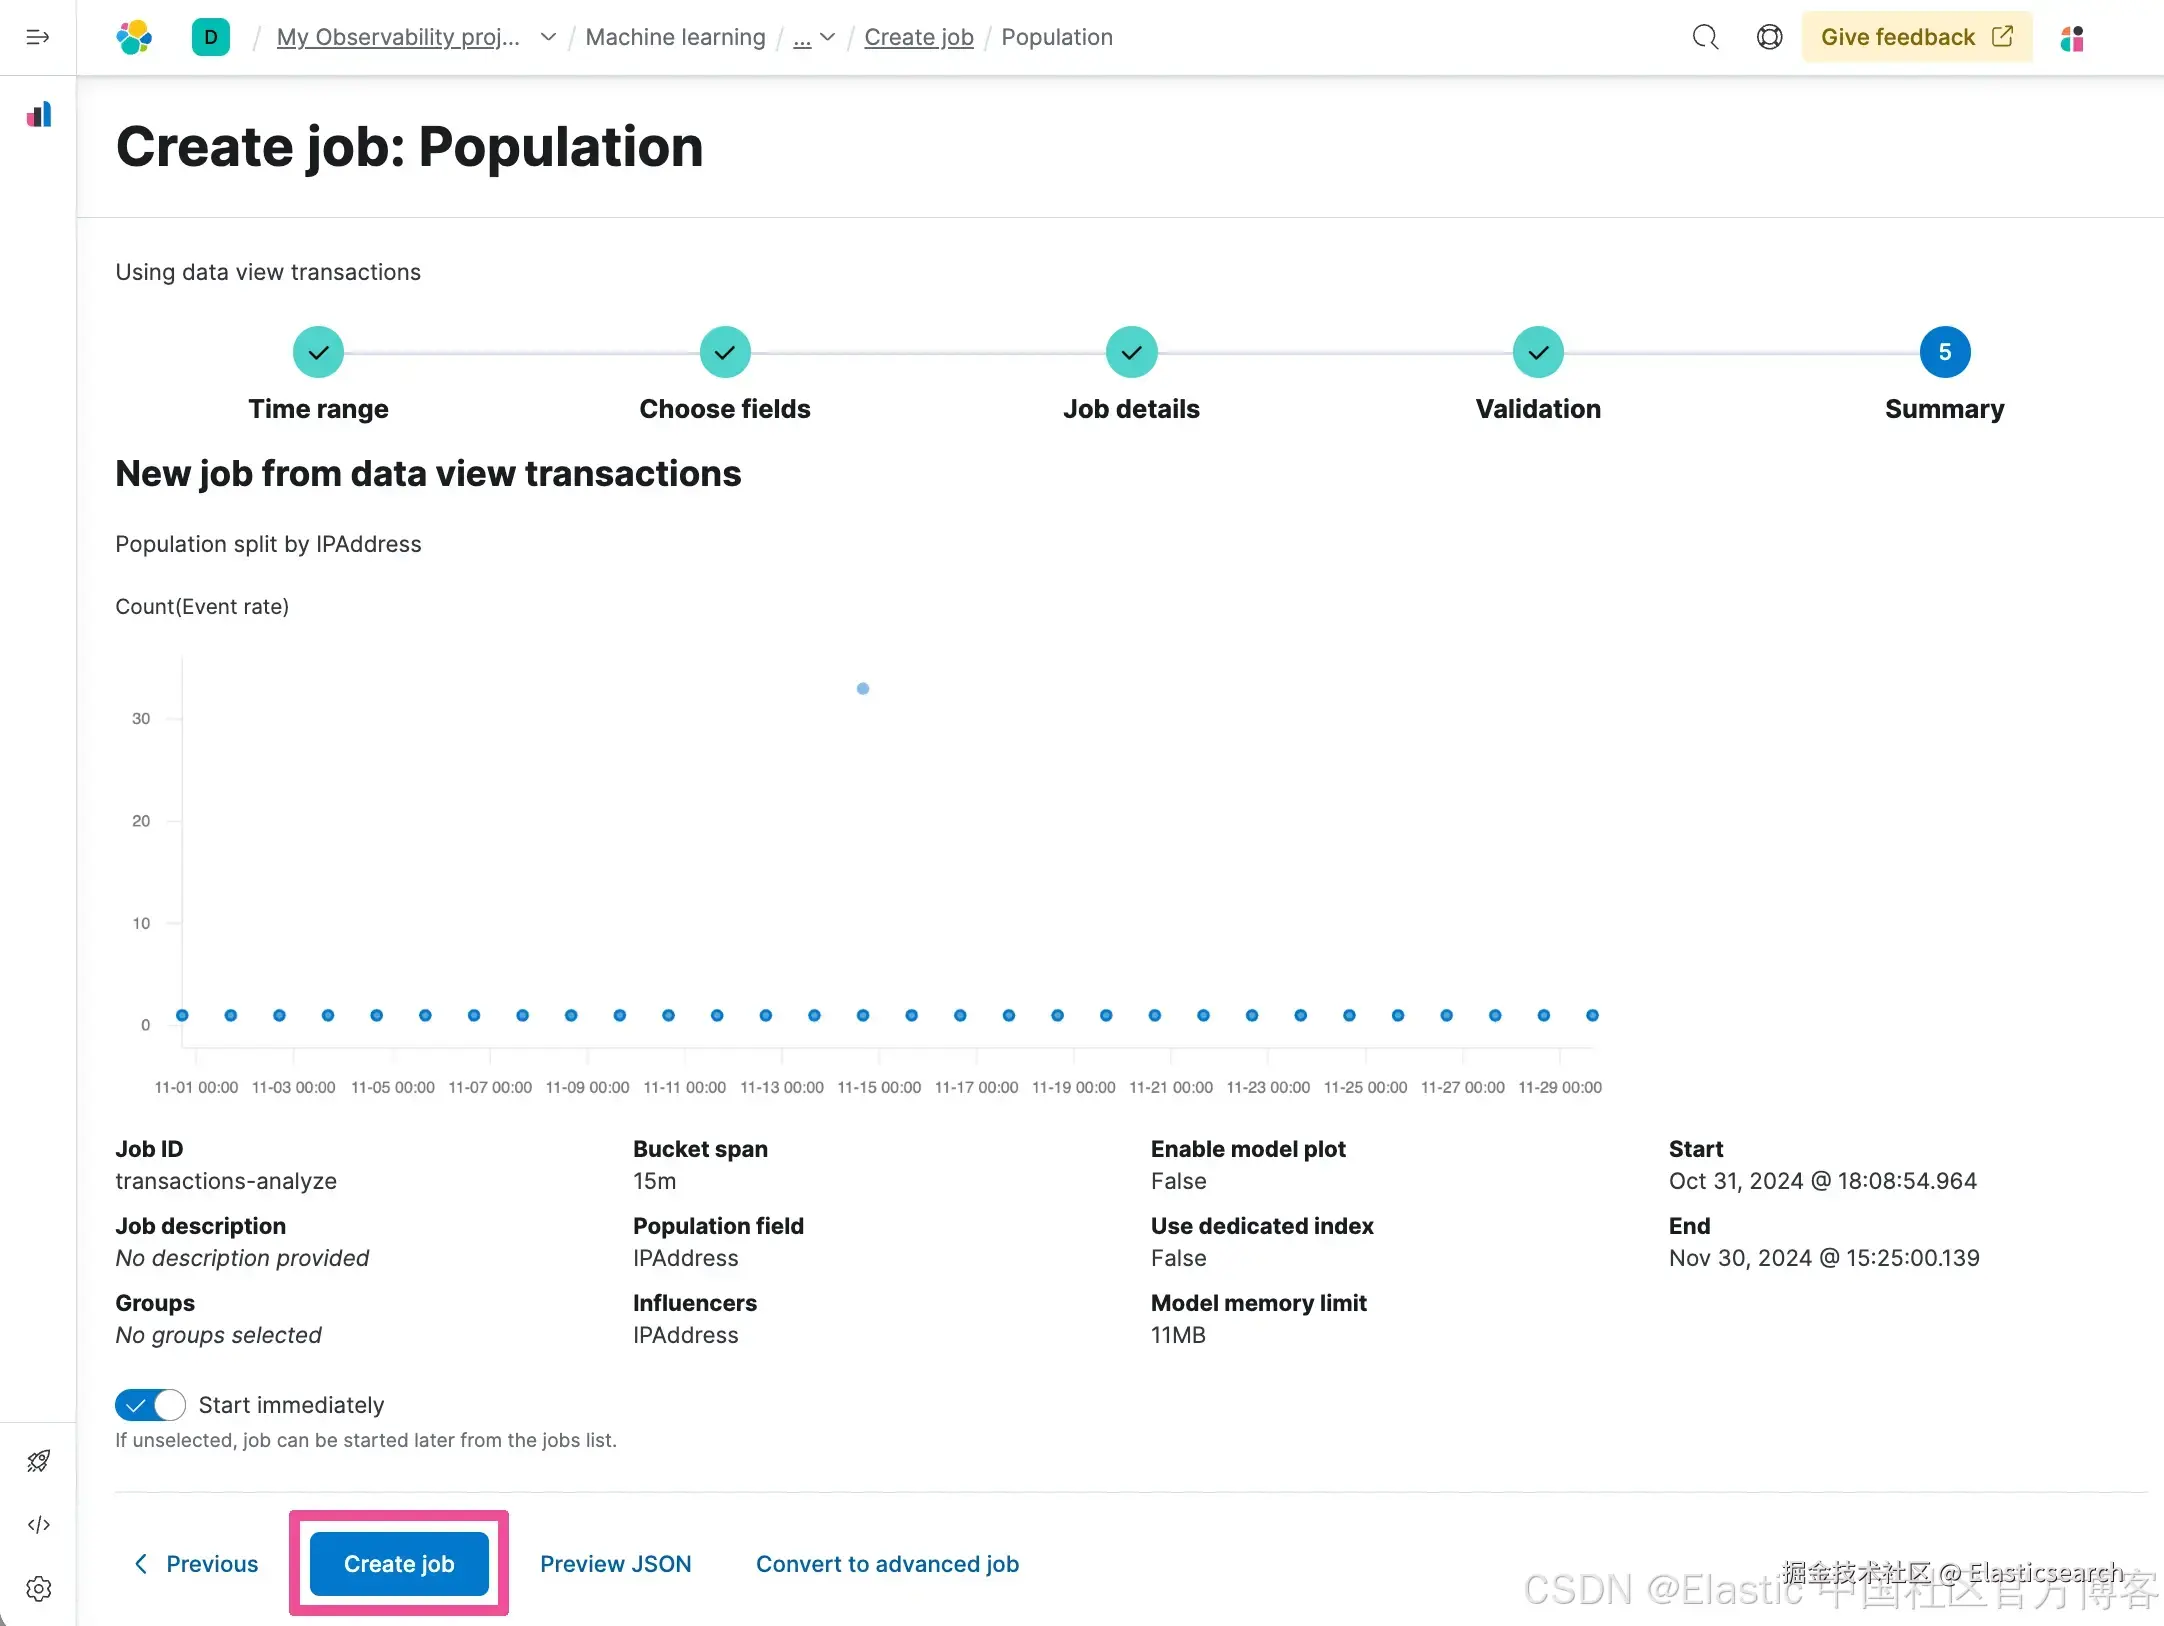Screen dimensions: 2164x1626
Task: Click the Create job button
Action: tap(399, 1563)
